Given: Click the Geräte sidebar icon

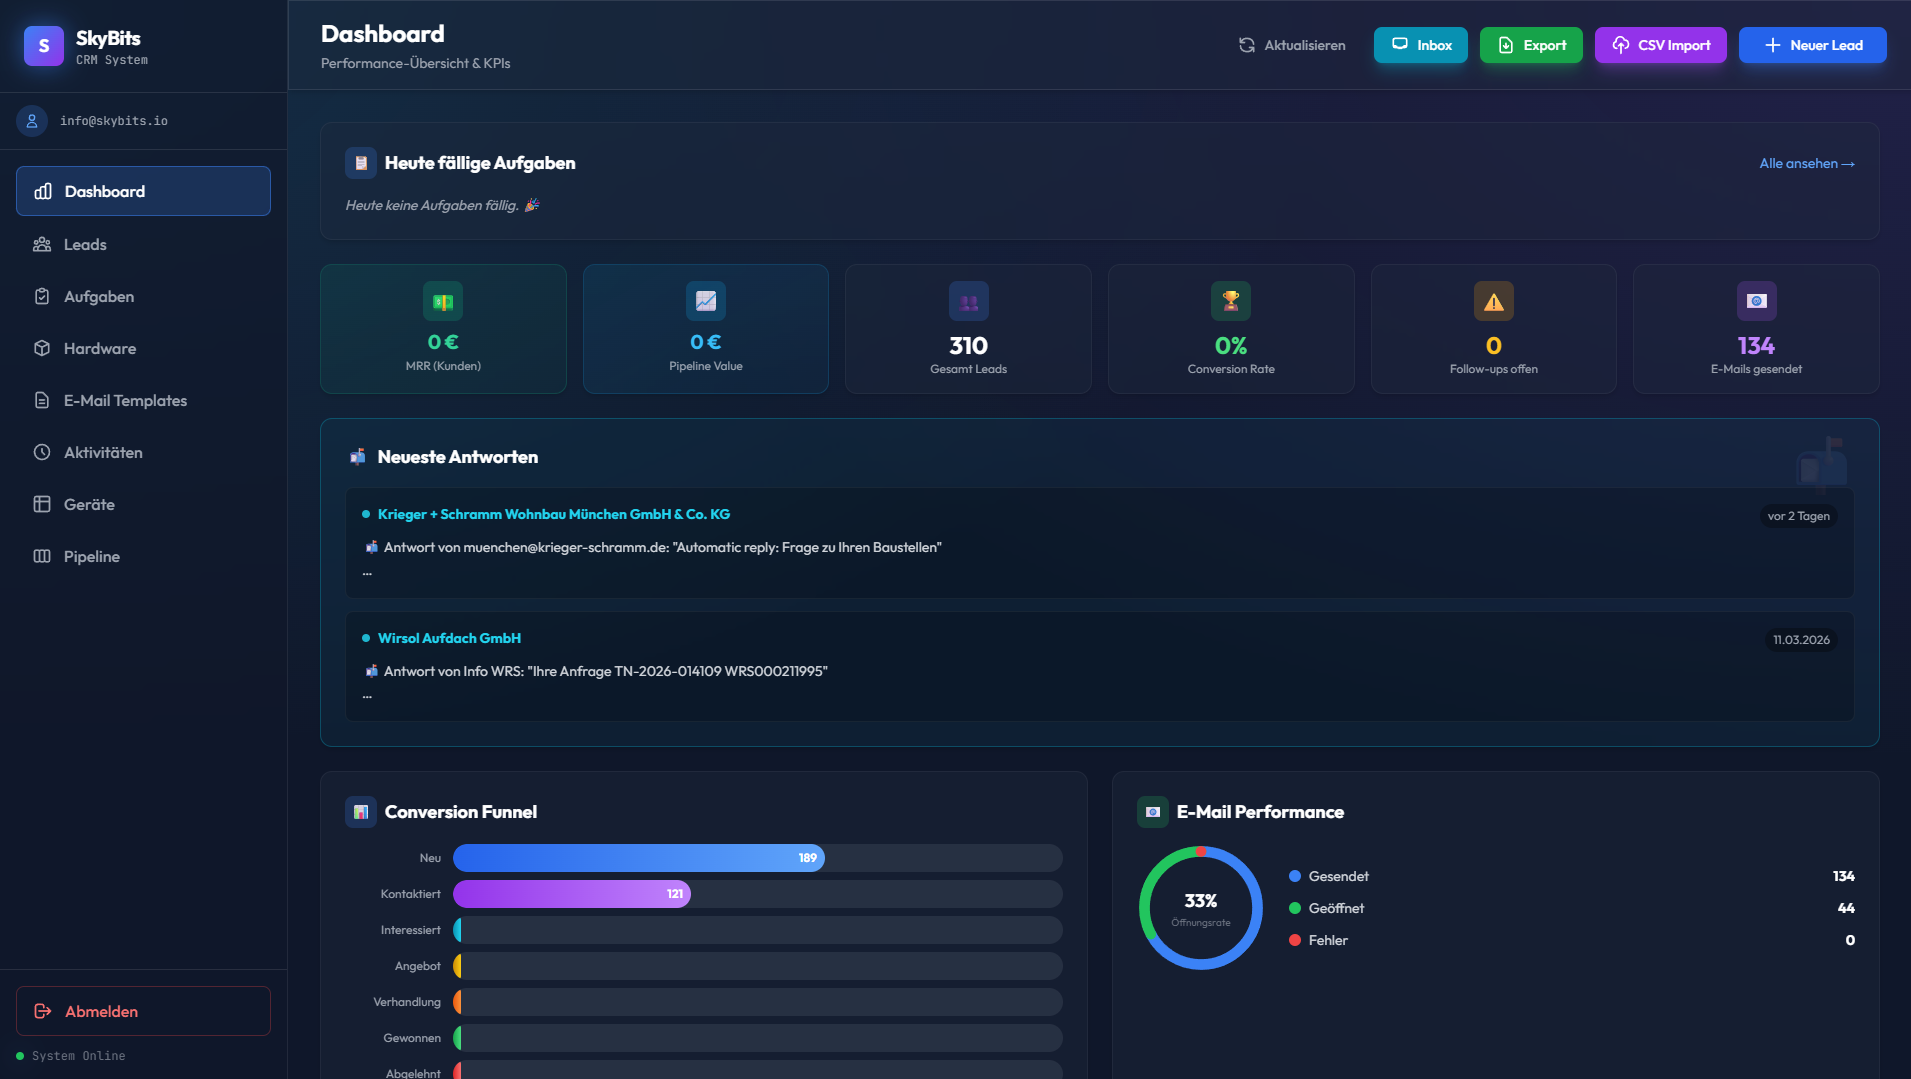Looking at the screenshot, I should [41, 504].
